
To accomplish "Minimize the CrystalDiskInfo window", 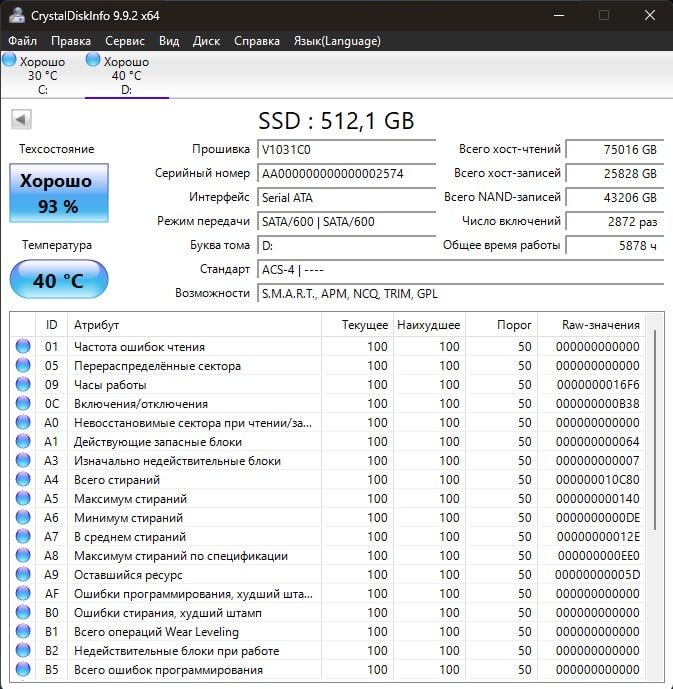I will coord(559,15).
